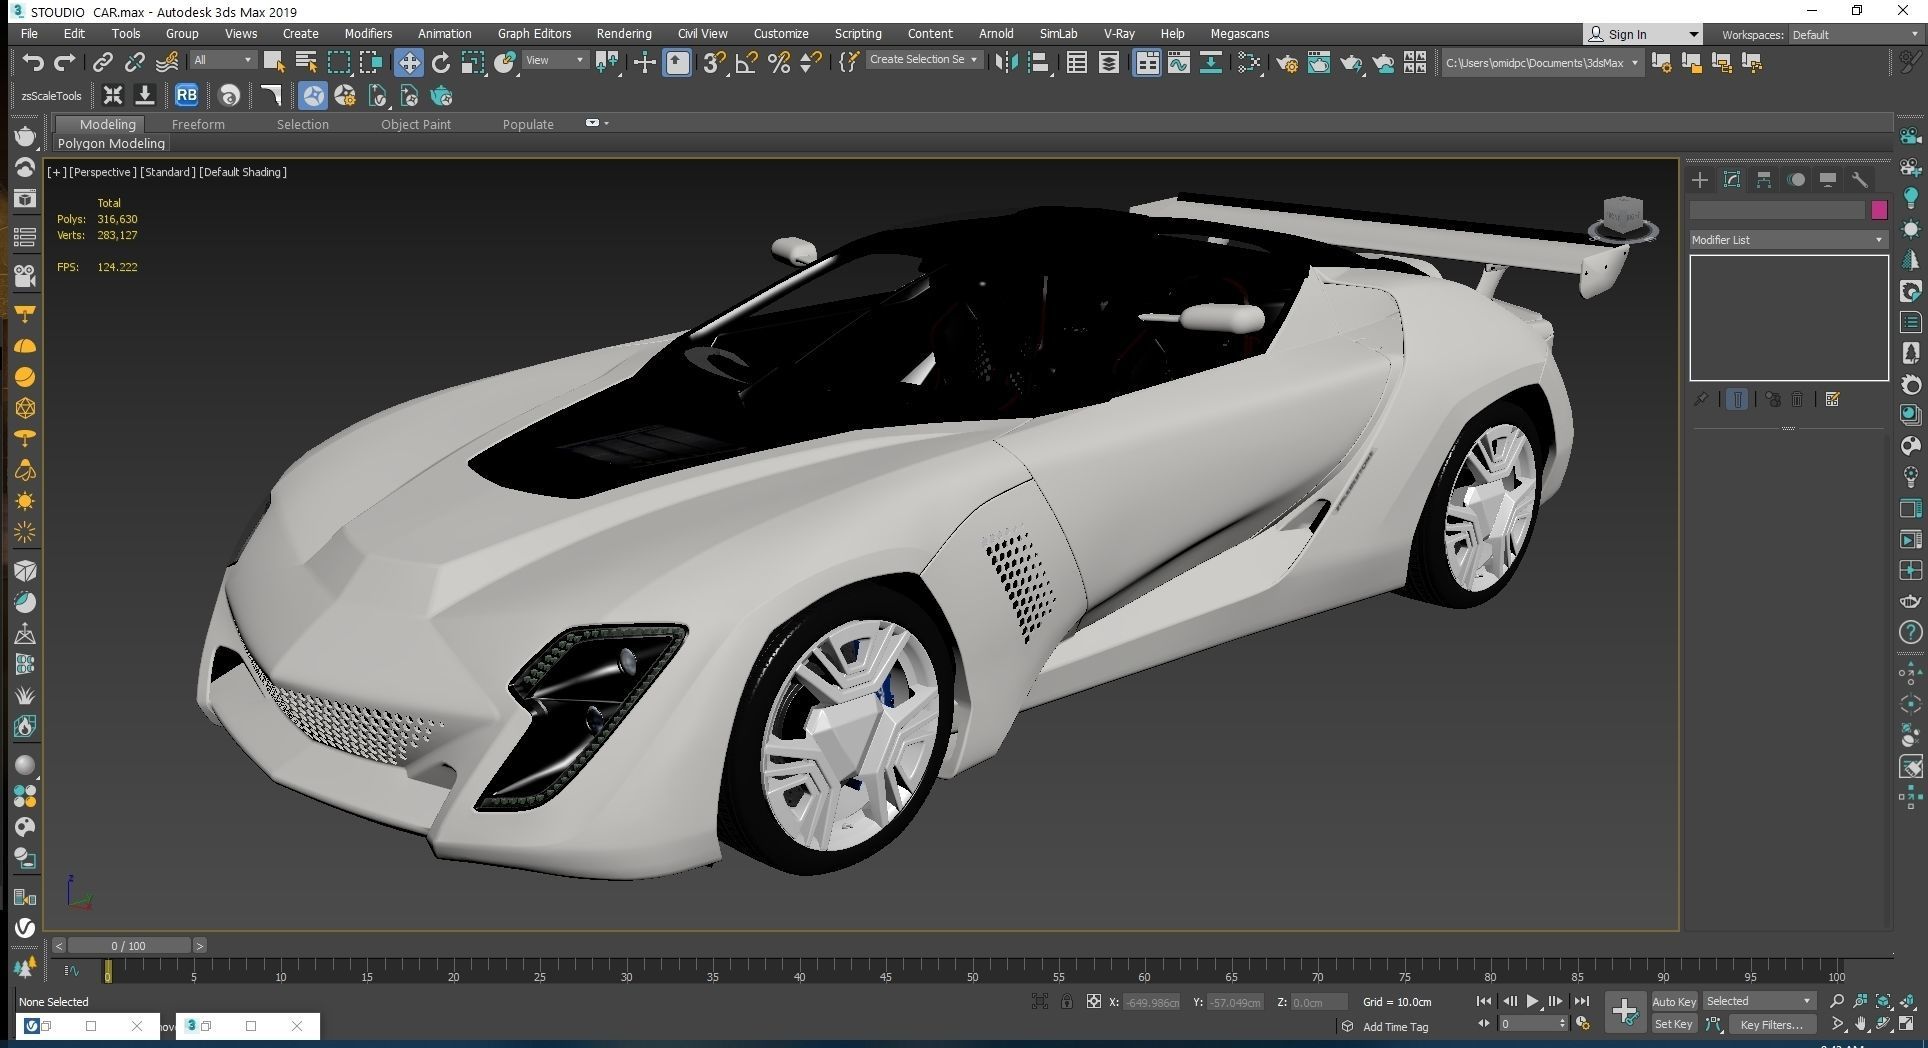
Task: Toggle the Angle Snap icon
Action: pyautogui.click(x=746, y=62)
